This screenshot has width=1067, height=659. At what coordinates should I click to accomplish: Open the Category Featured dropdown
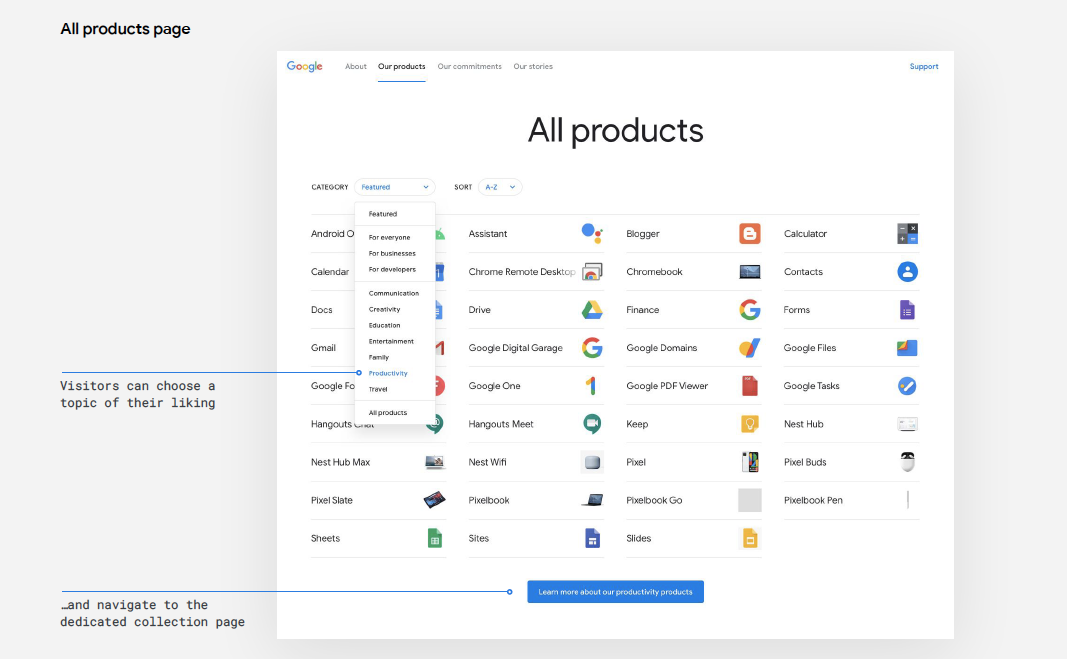395,187
